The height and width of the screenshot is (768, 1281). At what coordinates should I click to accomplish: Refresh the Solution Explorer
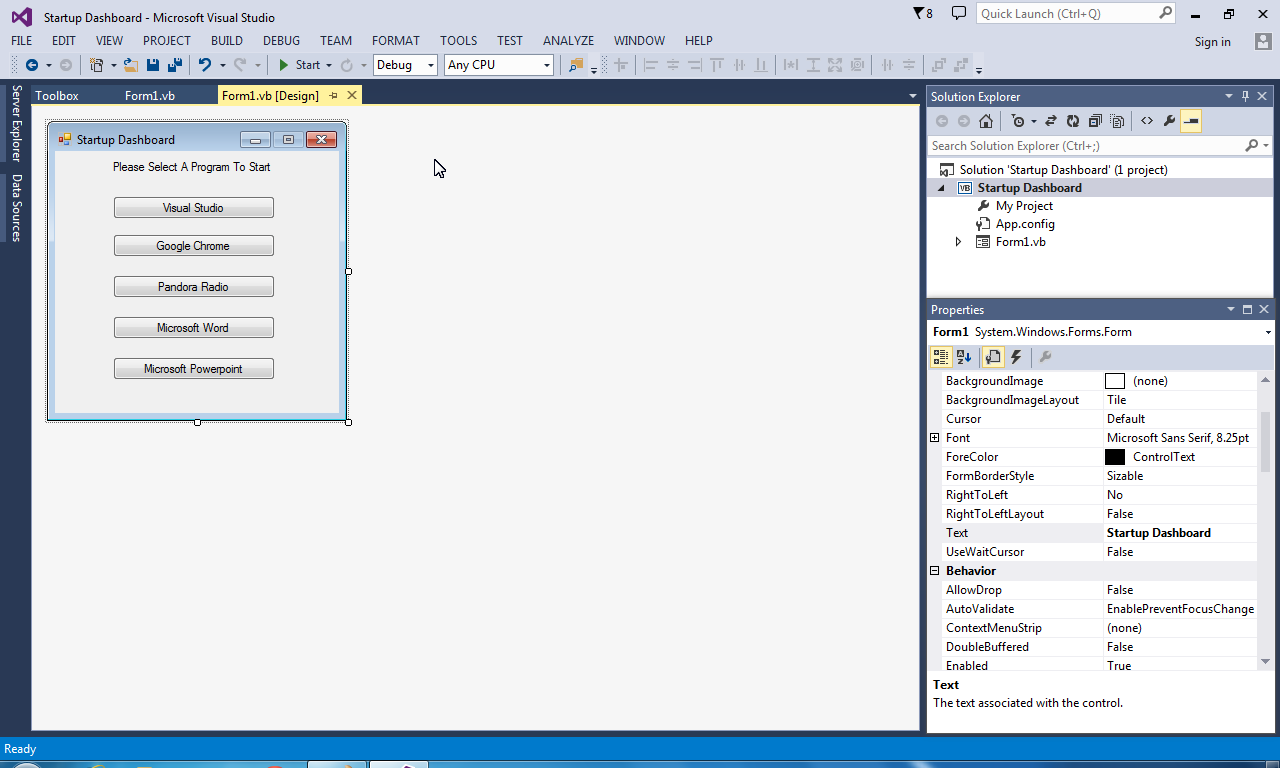pyautogui.click(x=1073, y=121)
